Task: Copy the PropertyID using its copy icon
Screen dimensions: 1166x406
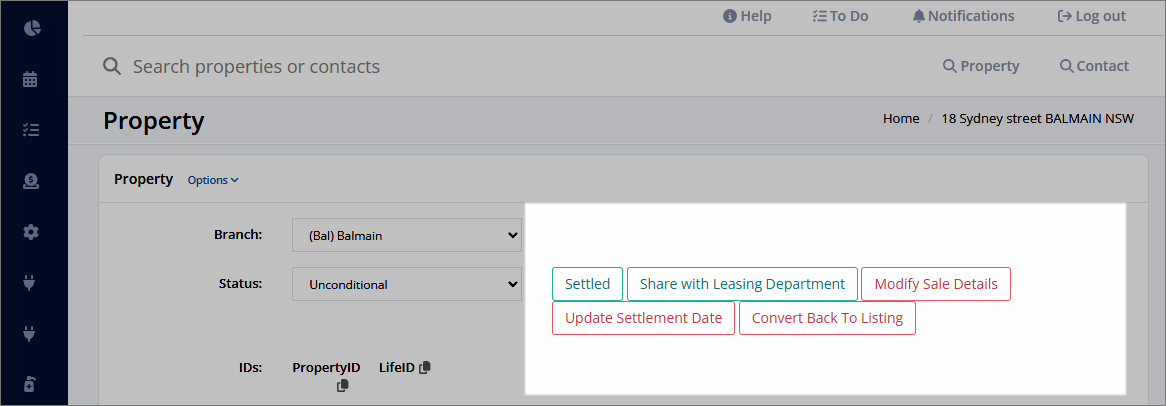Action: [343, 386]
